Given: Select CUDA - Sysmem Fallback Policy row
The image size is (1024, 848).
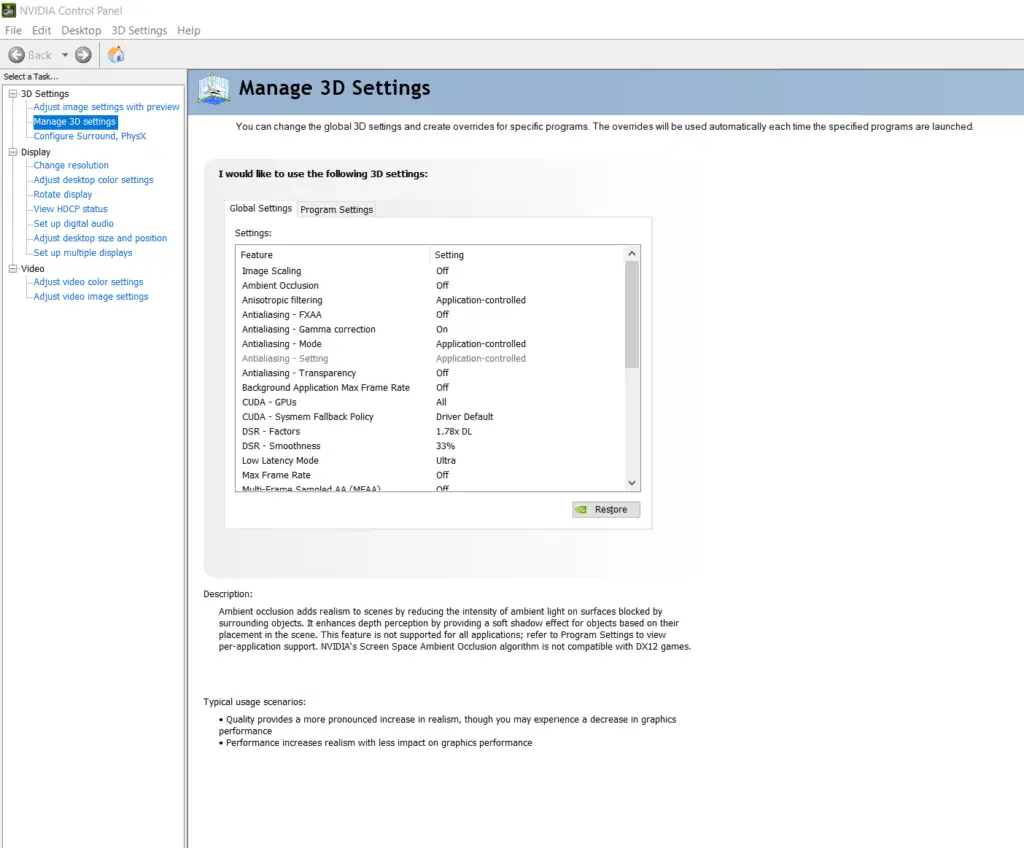Looking at the screenshot, I should click(x=430, y=416).
